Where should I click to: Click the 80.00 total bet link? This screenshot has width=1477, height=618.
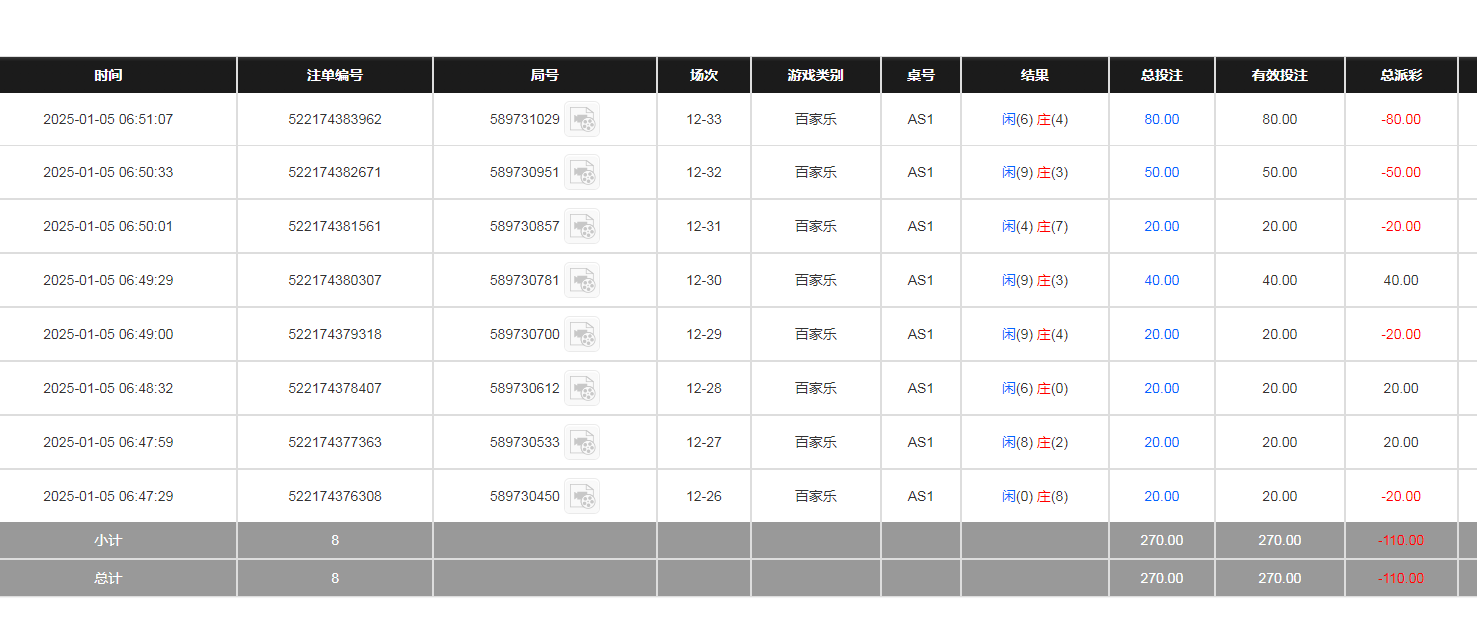pyautogui.click(x=1161, y=120)
